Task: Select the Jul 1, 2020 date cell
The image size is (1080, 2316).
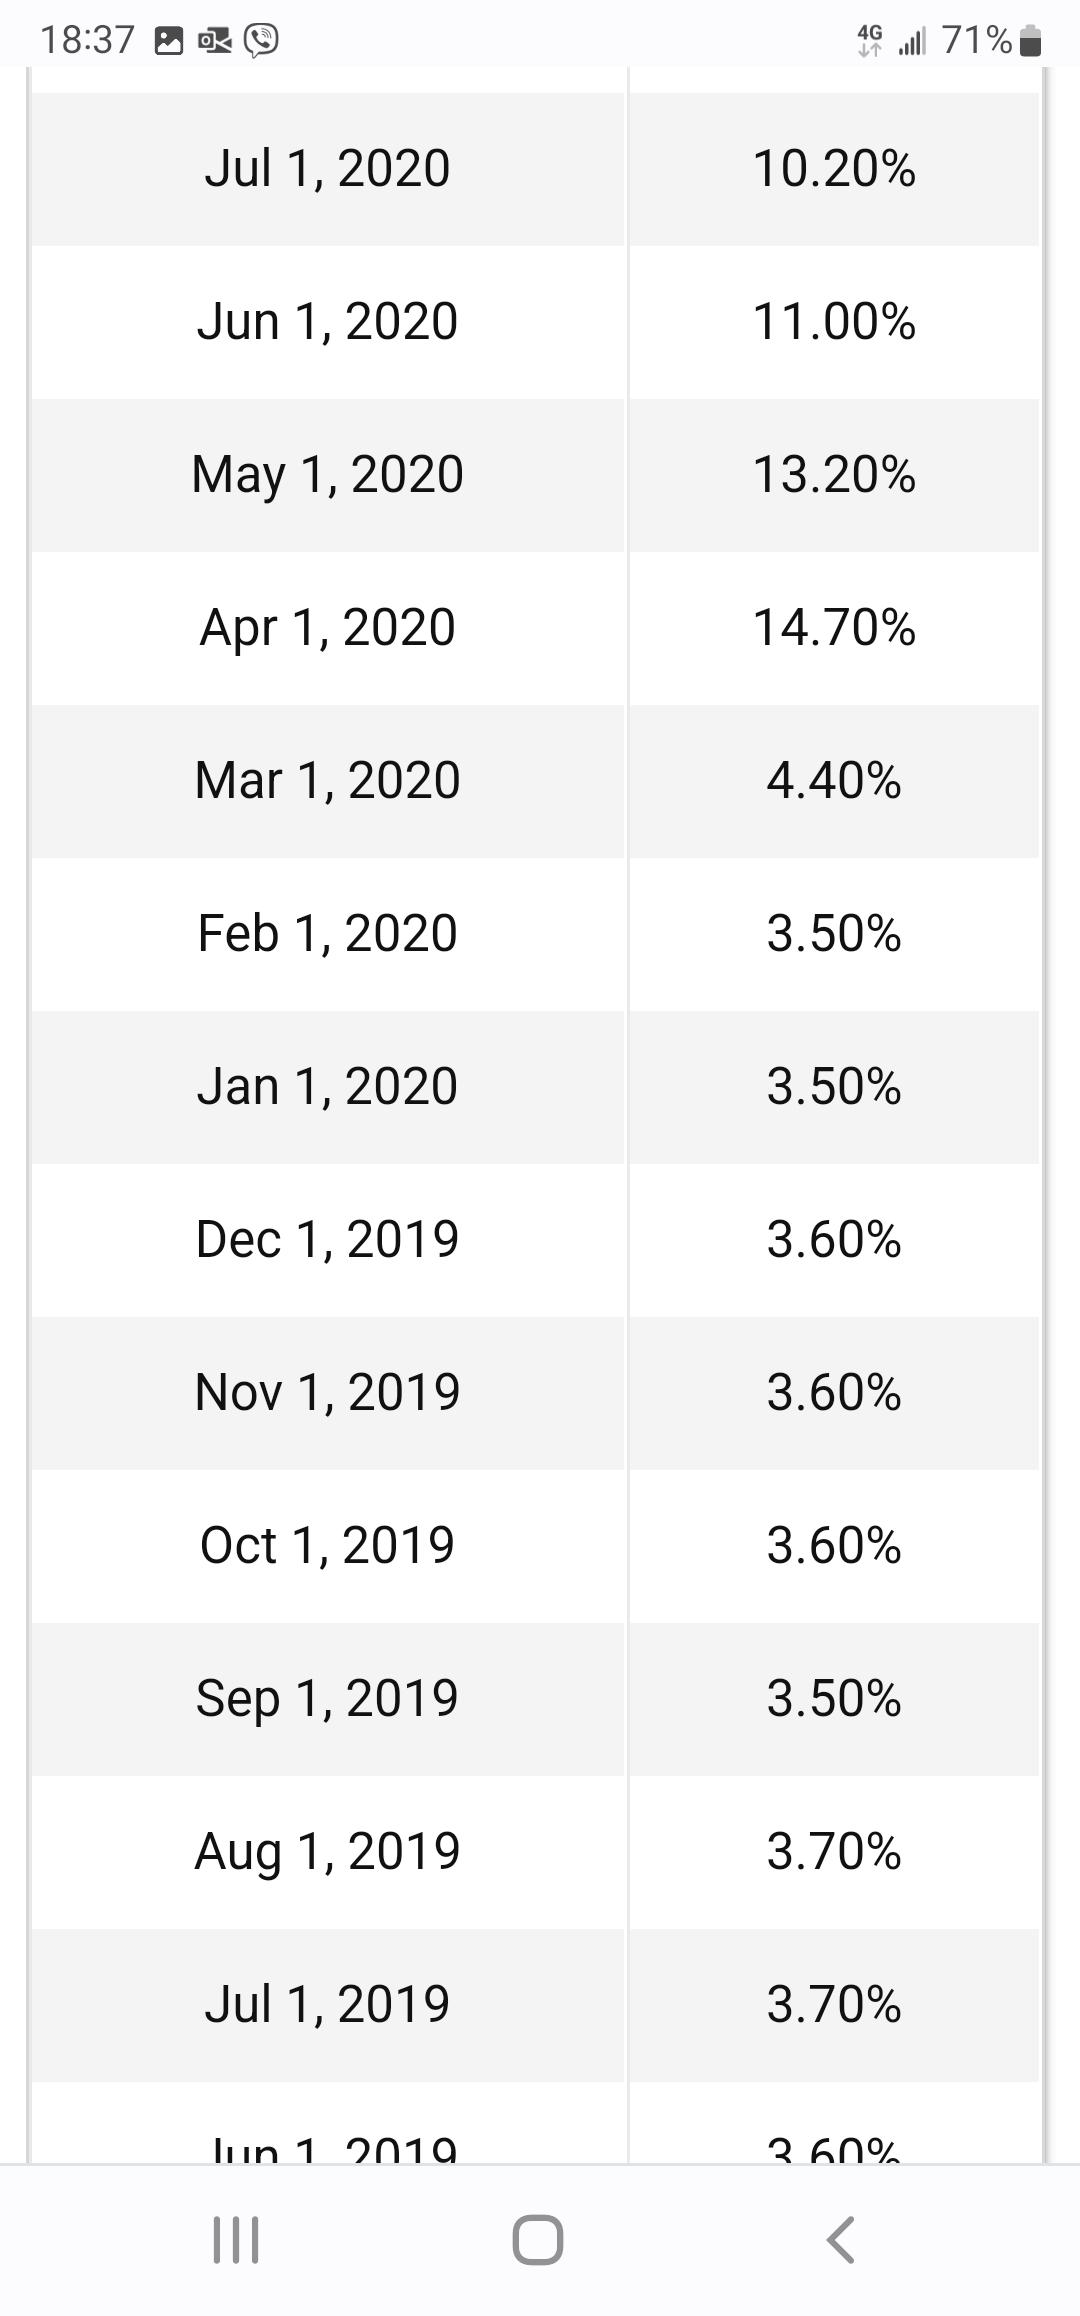Action: [x=327, y=168]
